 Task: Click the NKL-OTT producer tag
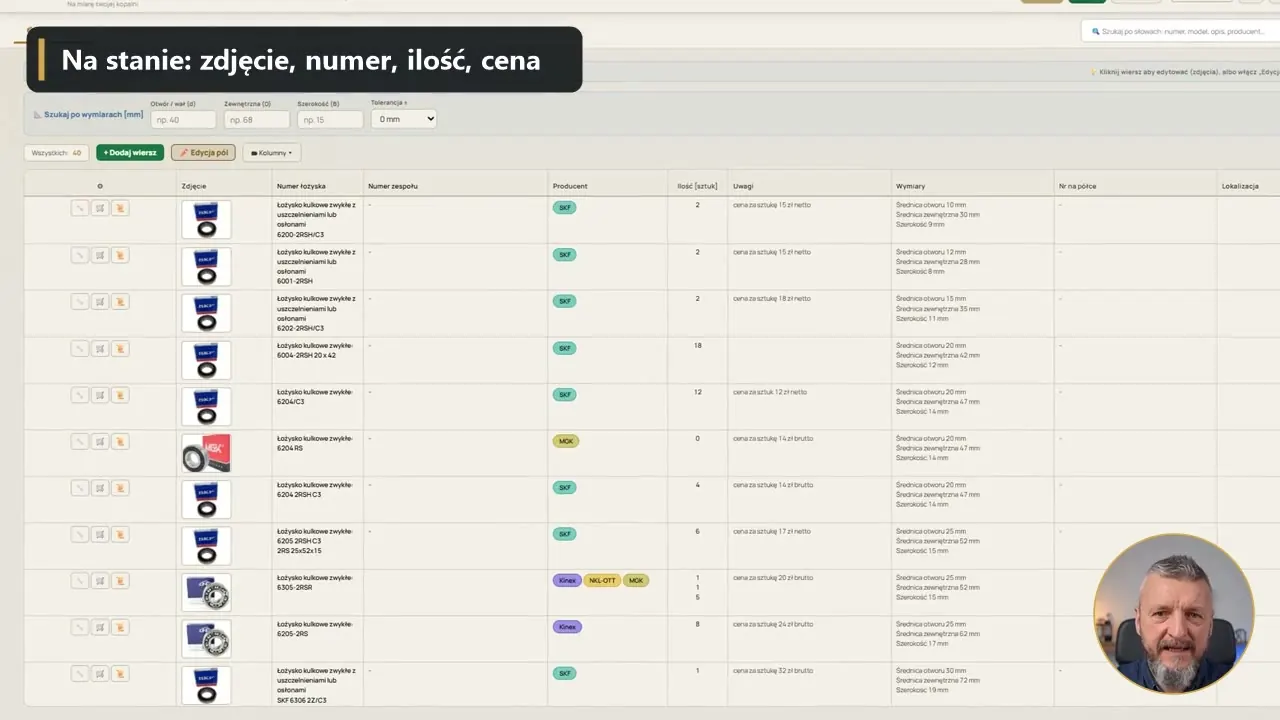pos(602,580)
